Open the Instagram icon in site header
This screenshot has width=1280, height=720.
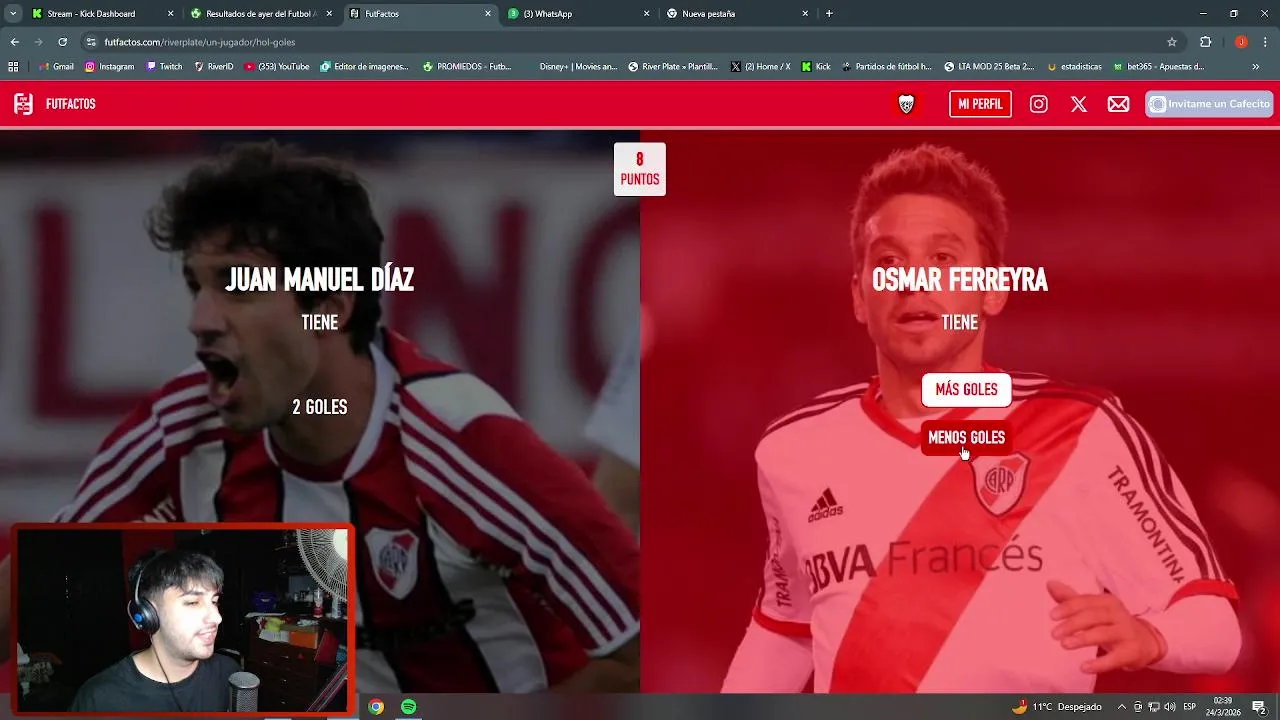(1039, 104)
